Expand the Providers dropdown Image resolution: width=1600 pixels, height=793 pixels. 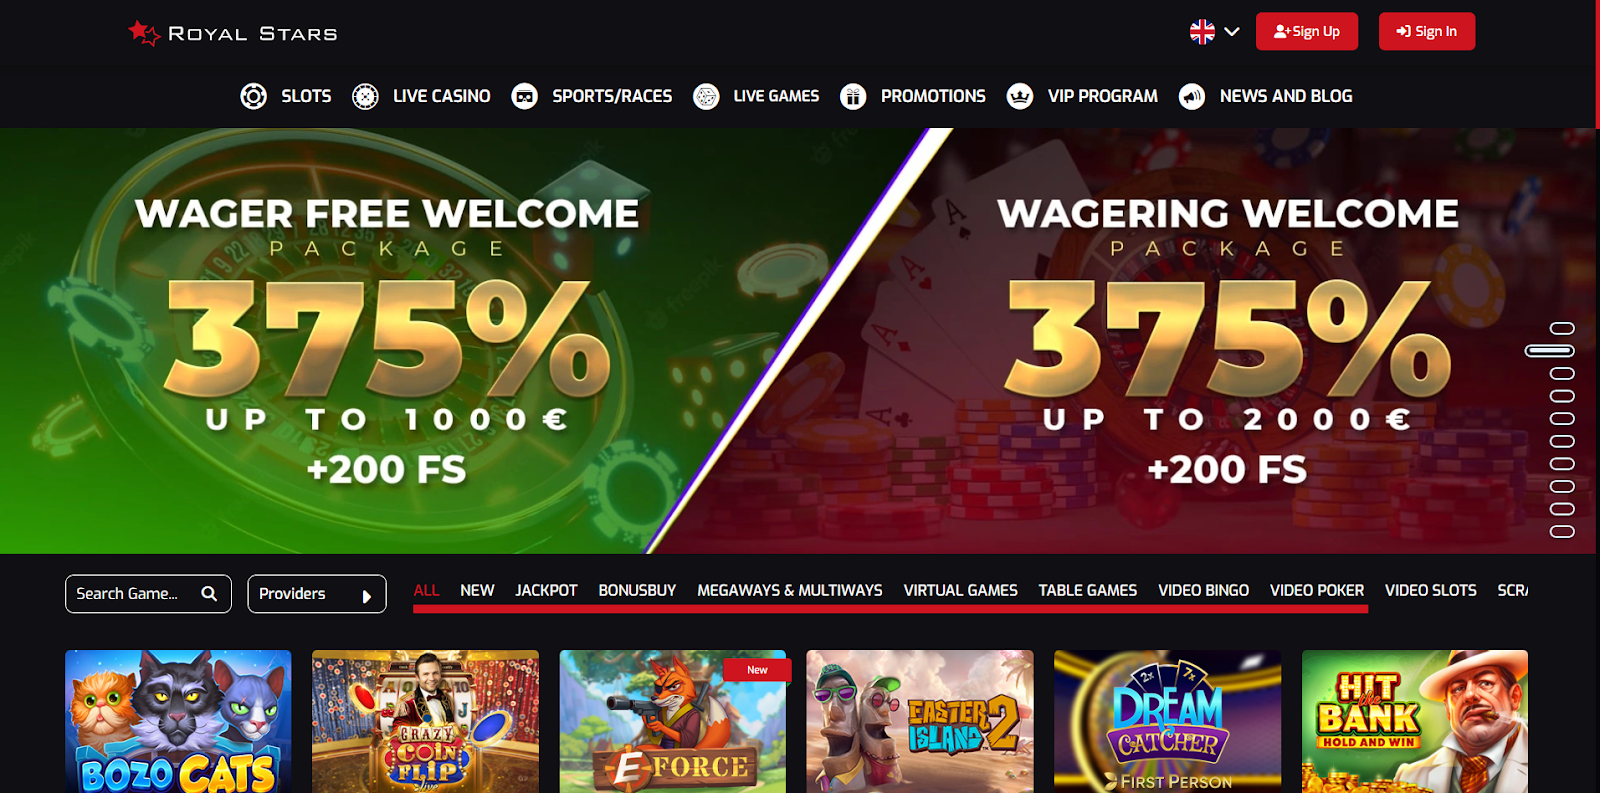(317, 594)
